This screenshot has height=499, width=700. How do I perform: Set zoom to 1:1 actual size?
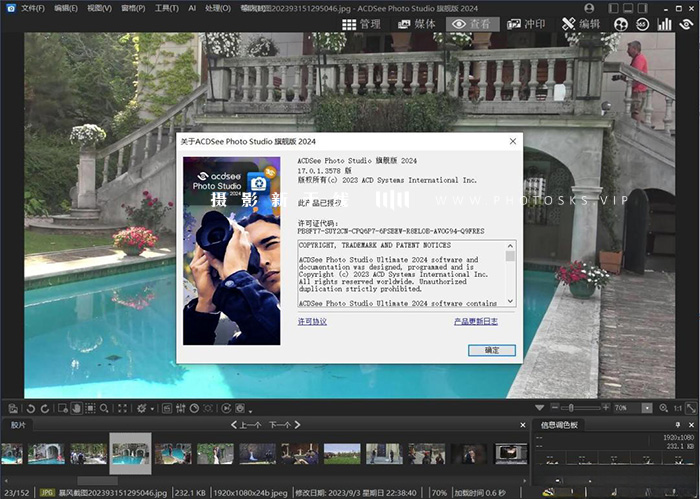click(678, 408)
